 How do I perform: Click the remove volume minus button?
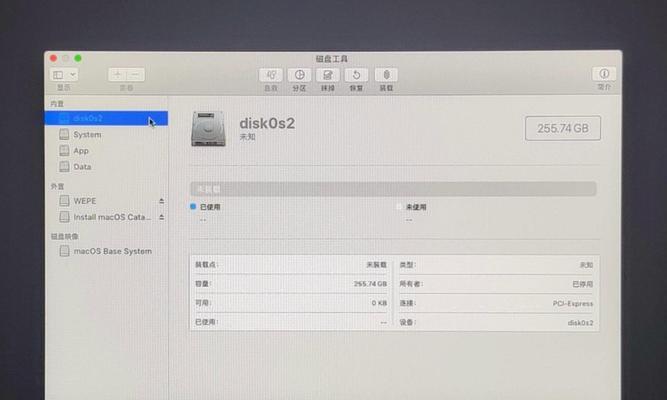(x=136, y=75)
